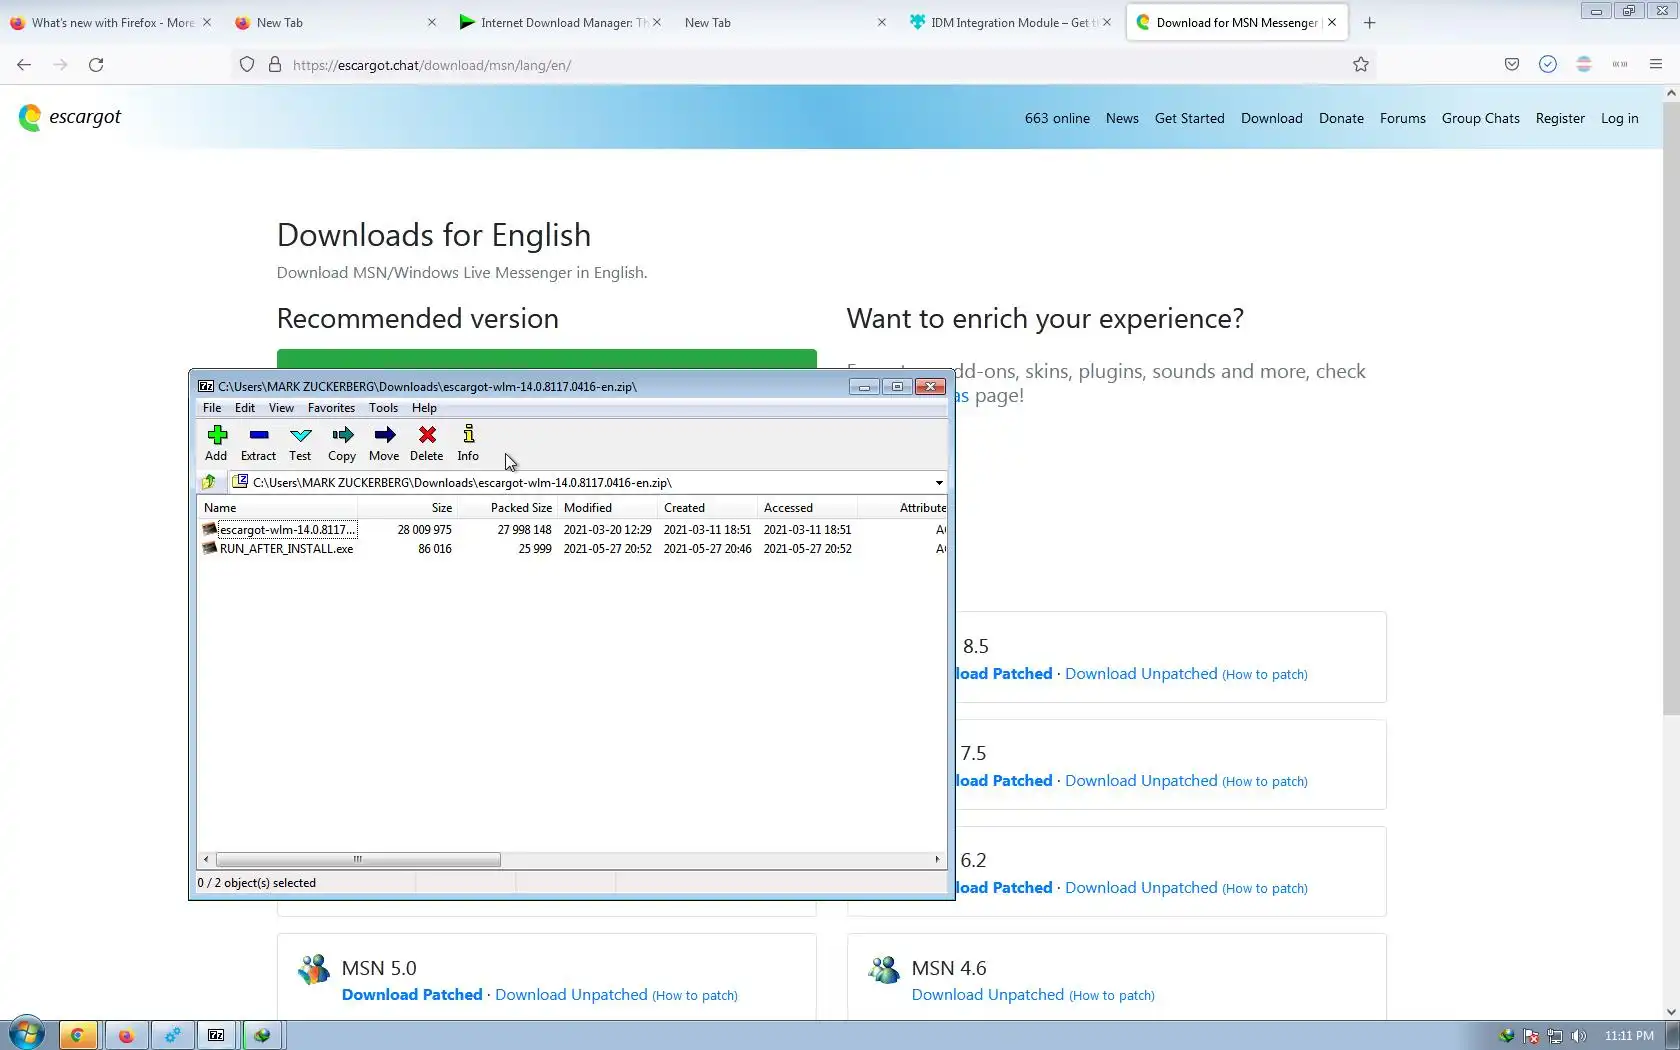
Task: Select the 7-Zip horizontal scrollbar thumb
Action: pos(358,860)
